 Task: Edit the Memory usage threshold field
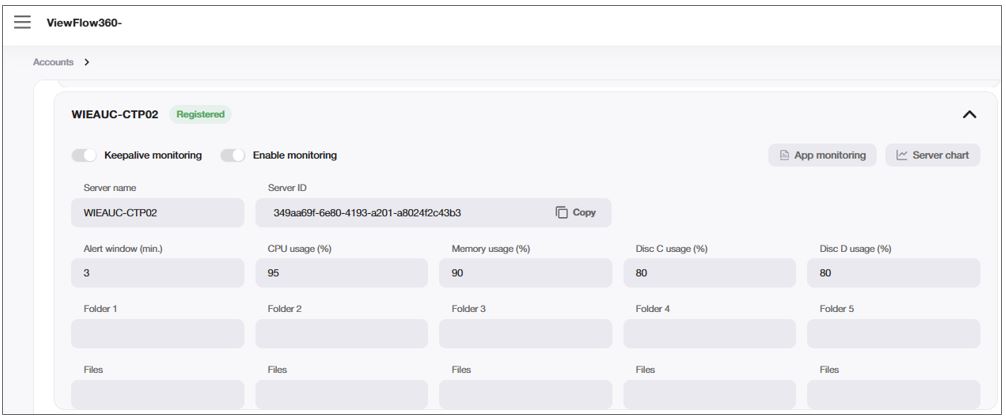point(525,272)
